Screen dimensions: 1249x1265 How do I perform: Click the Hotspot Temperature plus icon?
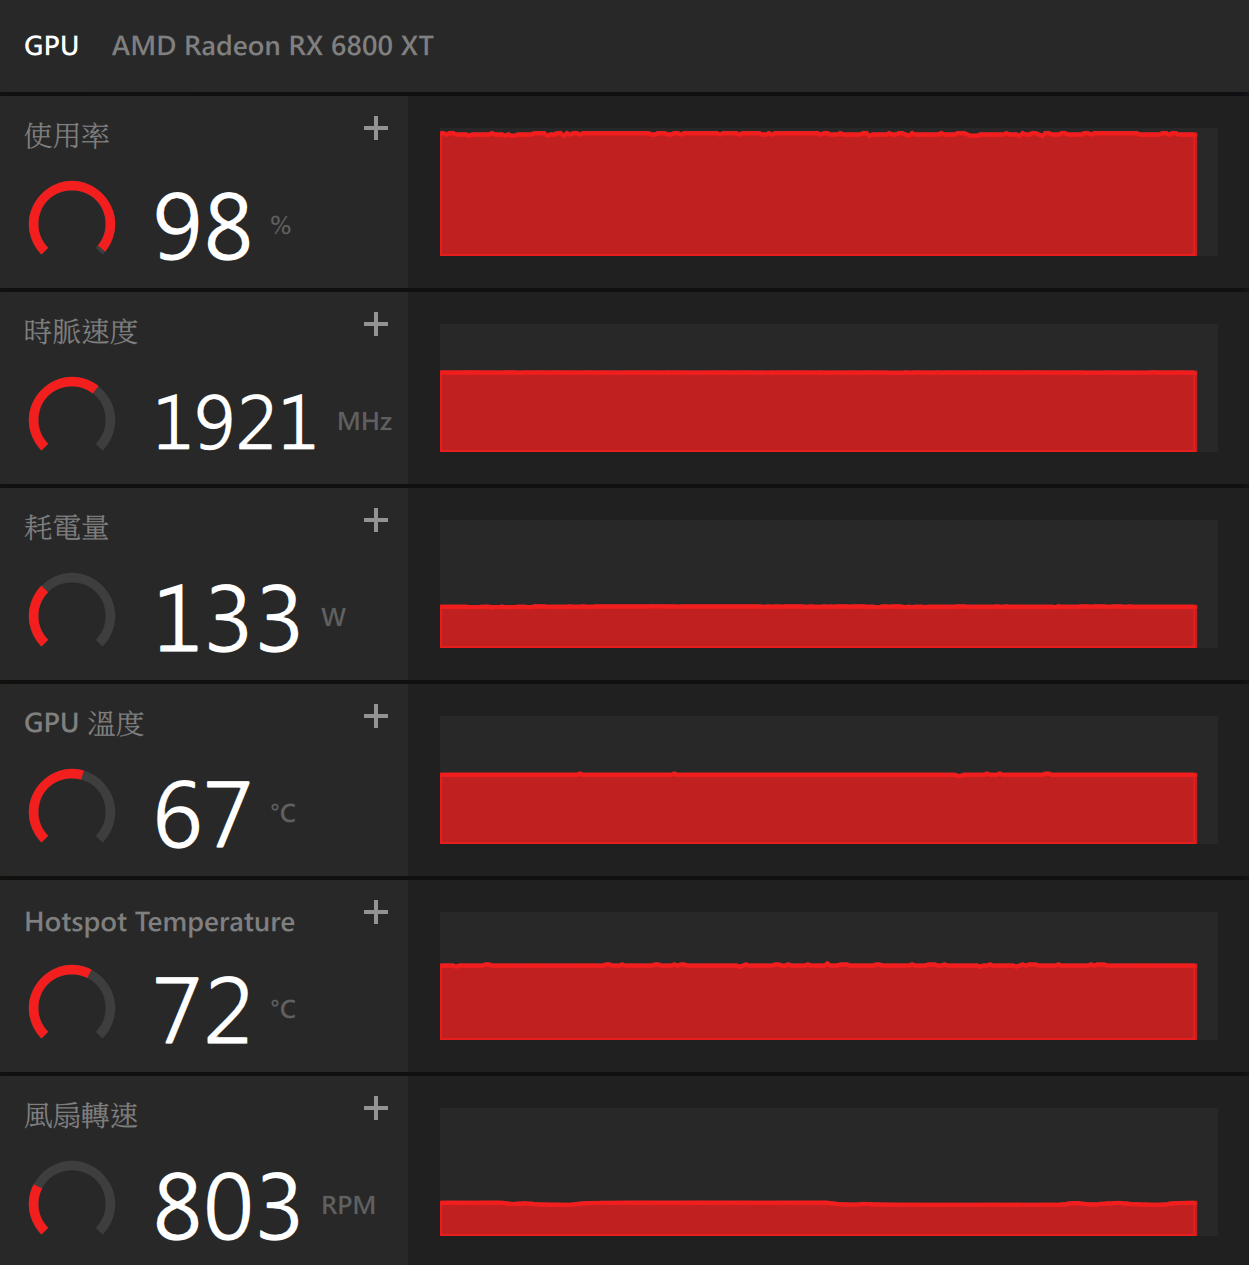pos(376,912)
